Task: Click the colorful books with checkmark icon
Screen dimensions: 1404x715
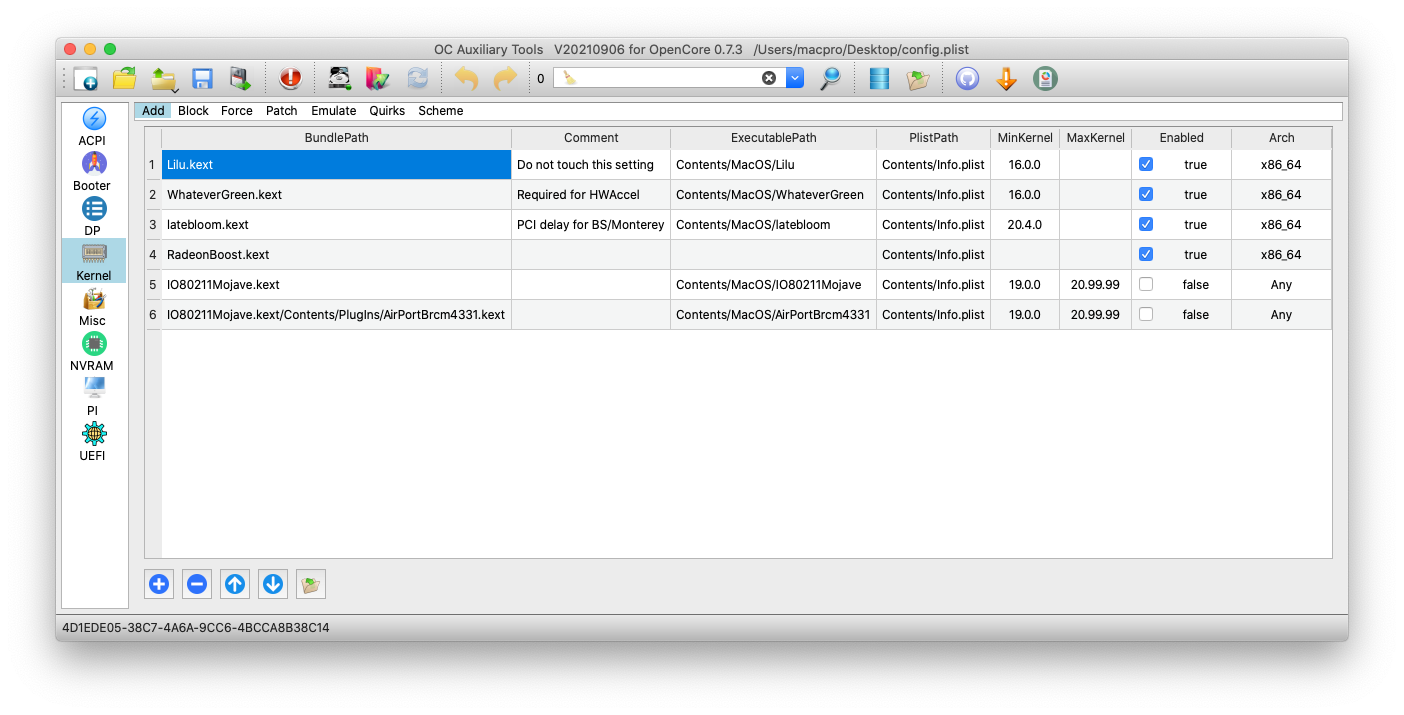Action: pyautogui.click(x=378, y=78)
